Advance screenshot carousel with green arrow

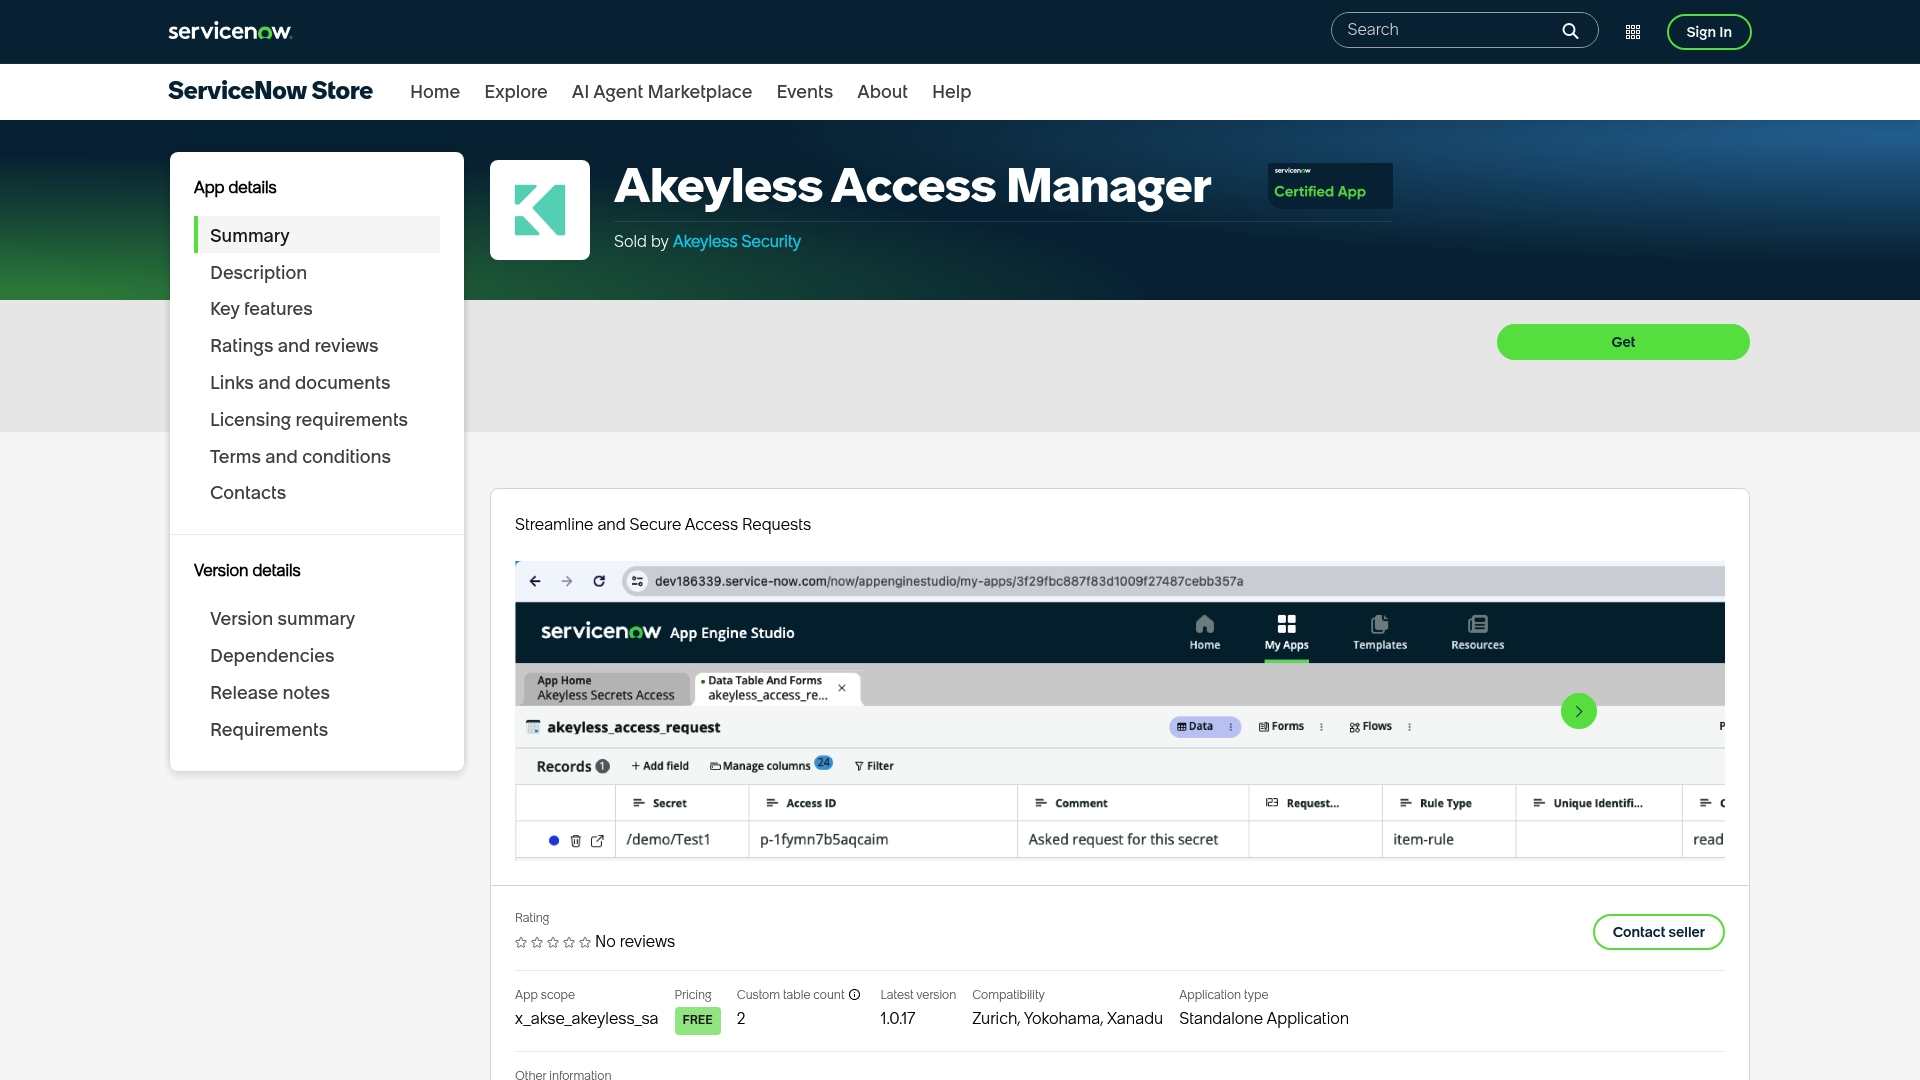[1579, 711]
